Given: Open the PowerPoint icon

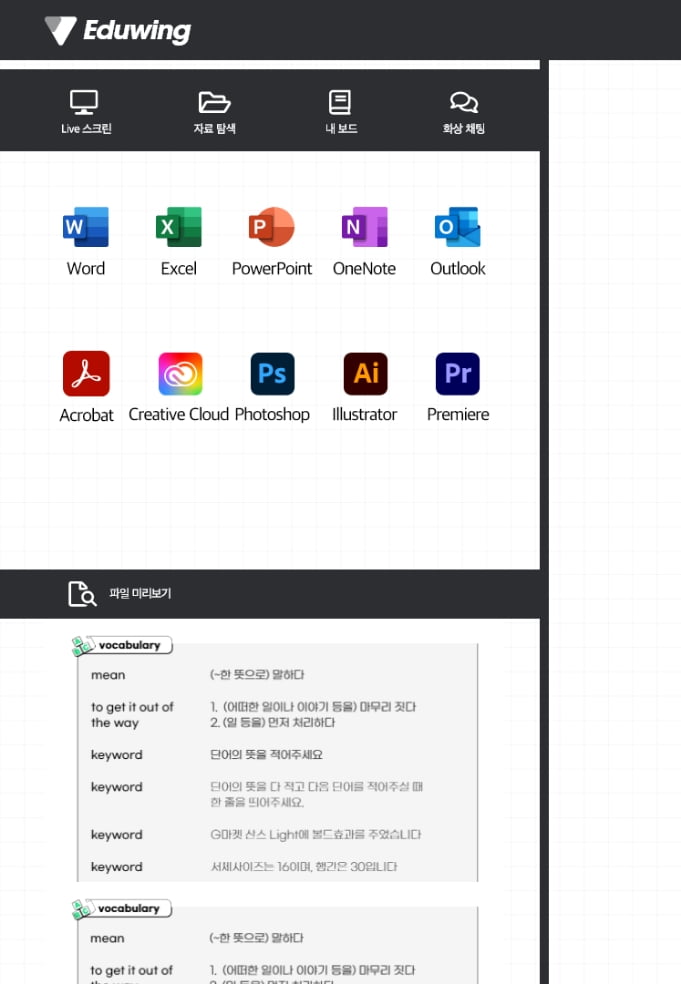Looking at the screenshot, I should [272, 228].
